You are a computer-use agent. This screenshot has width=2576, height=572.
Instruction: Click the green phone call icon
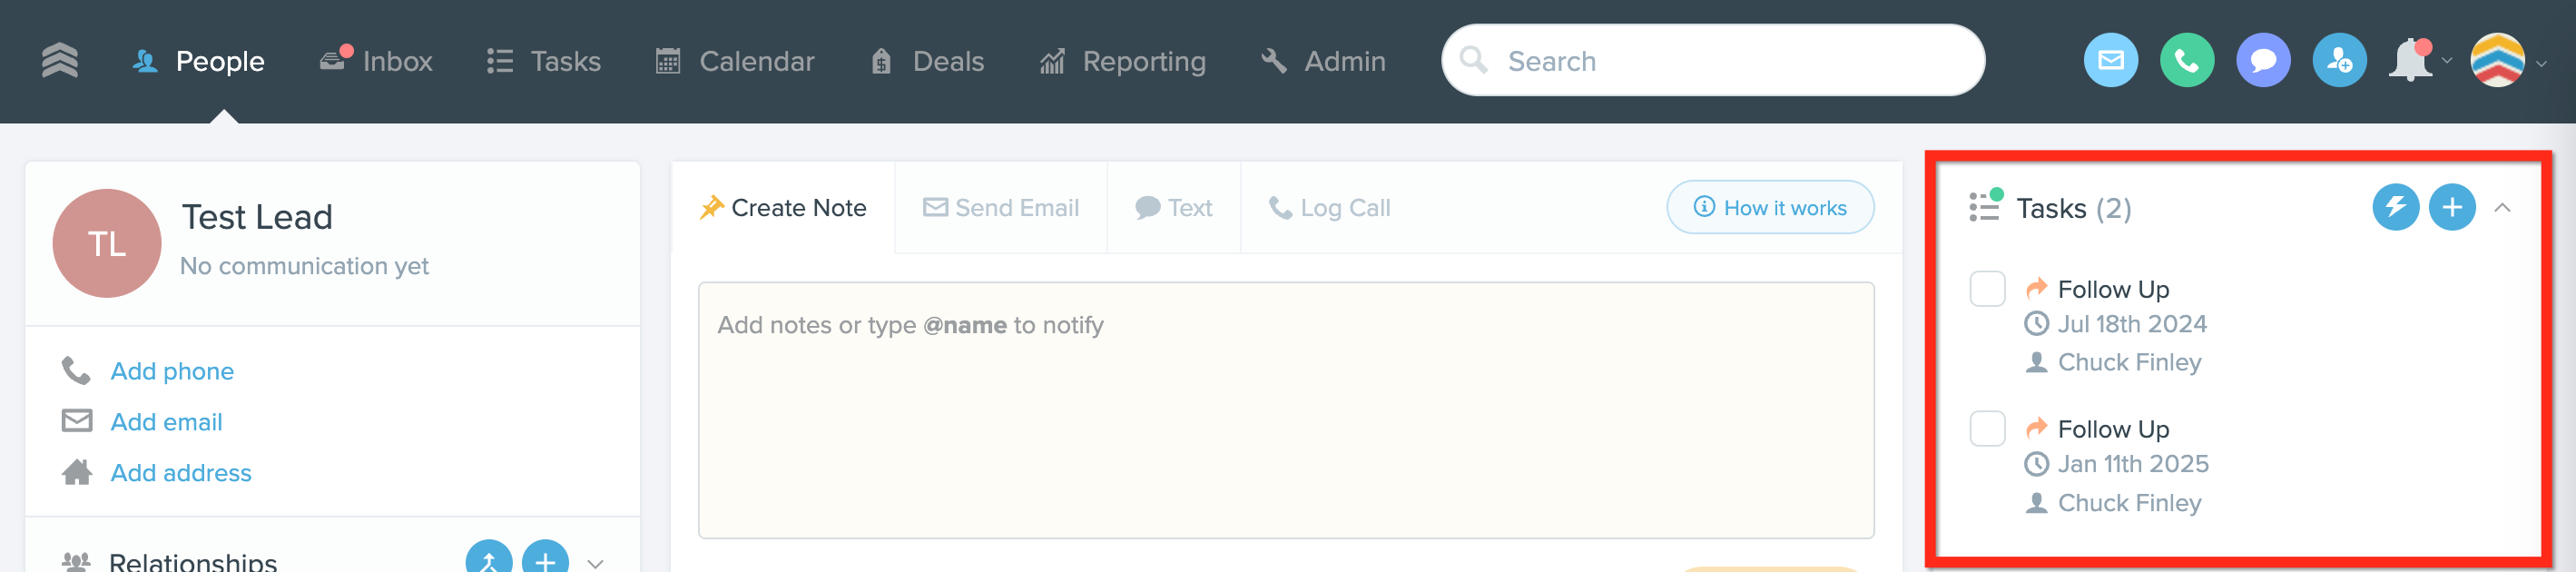coord(2186,61)
